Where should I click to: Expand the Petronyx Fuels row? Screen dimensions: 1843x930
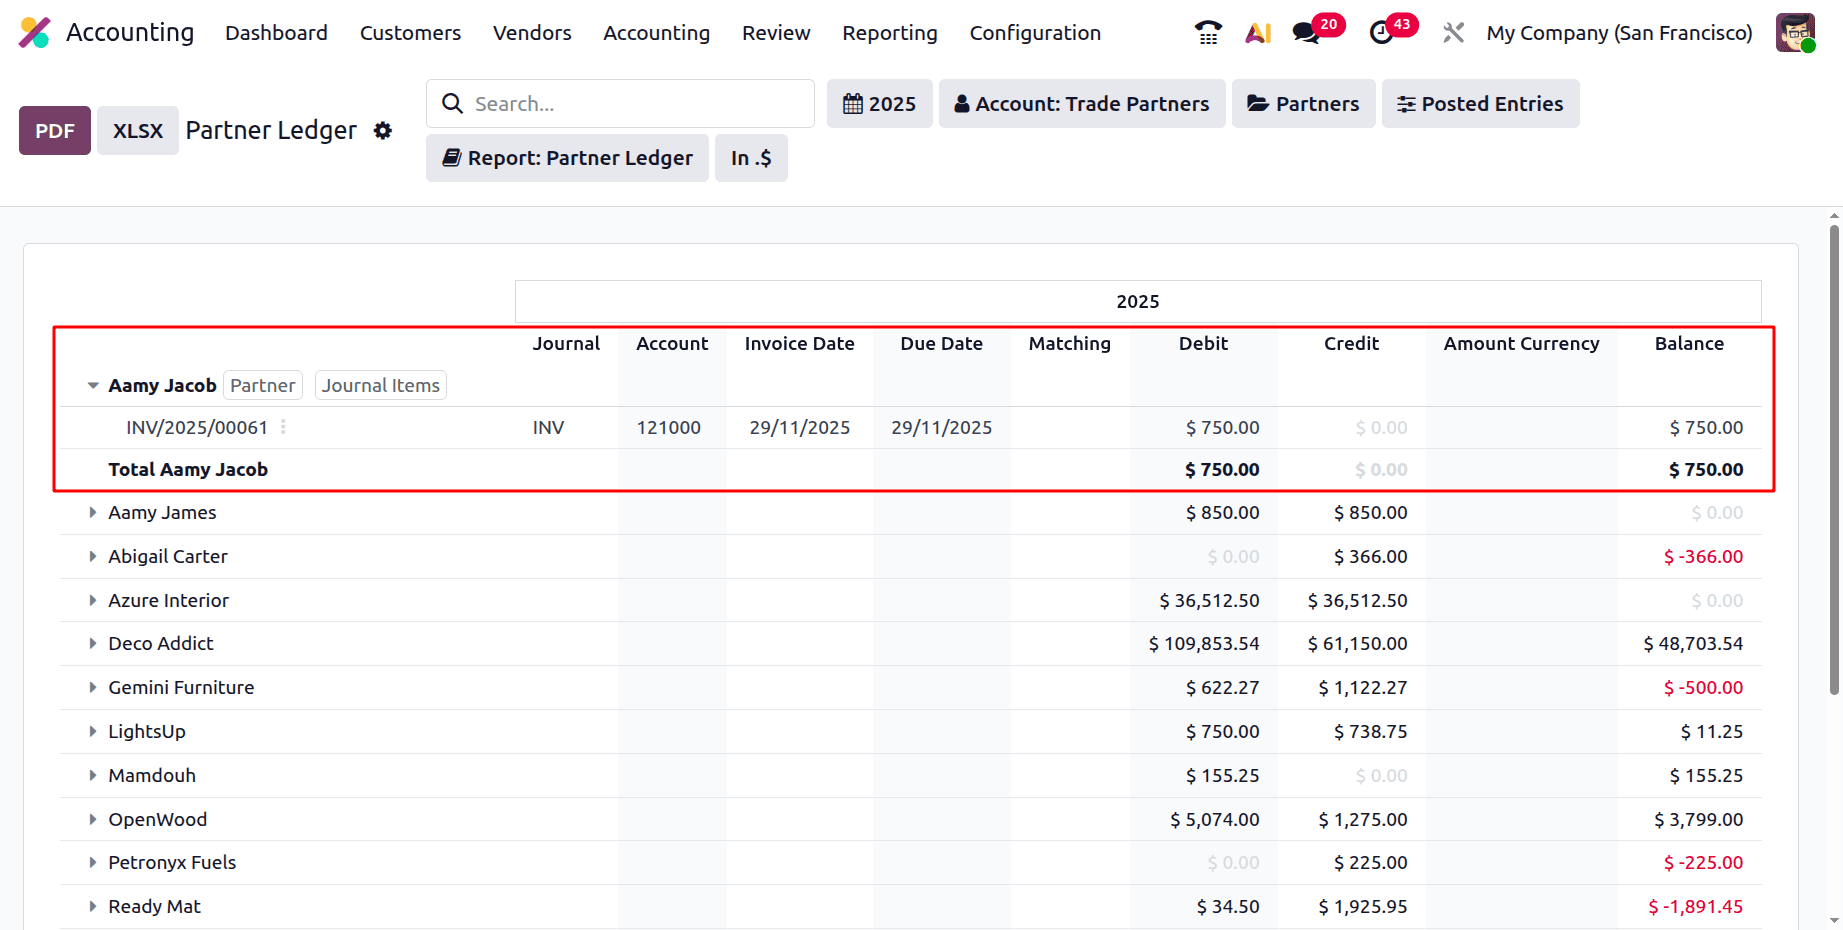point(93,862)
